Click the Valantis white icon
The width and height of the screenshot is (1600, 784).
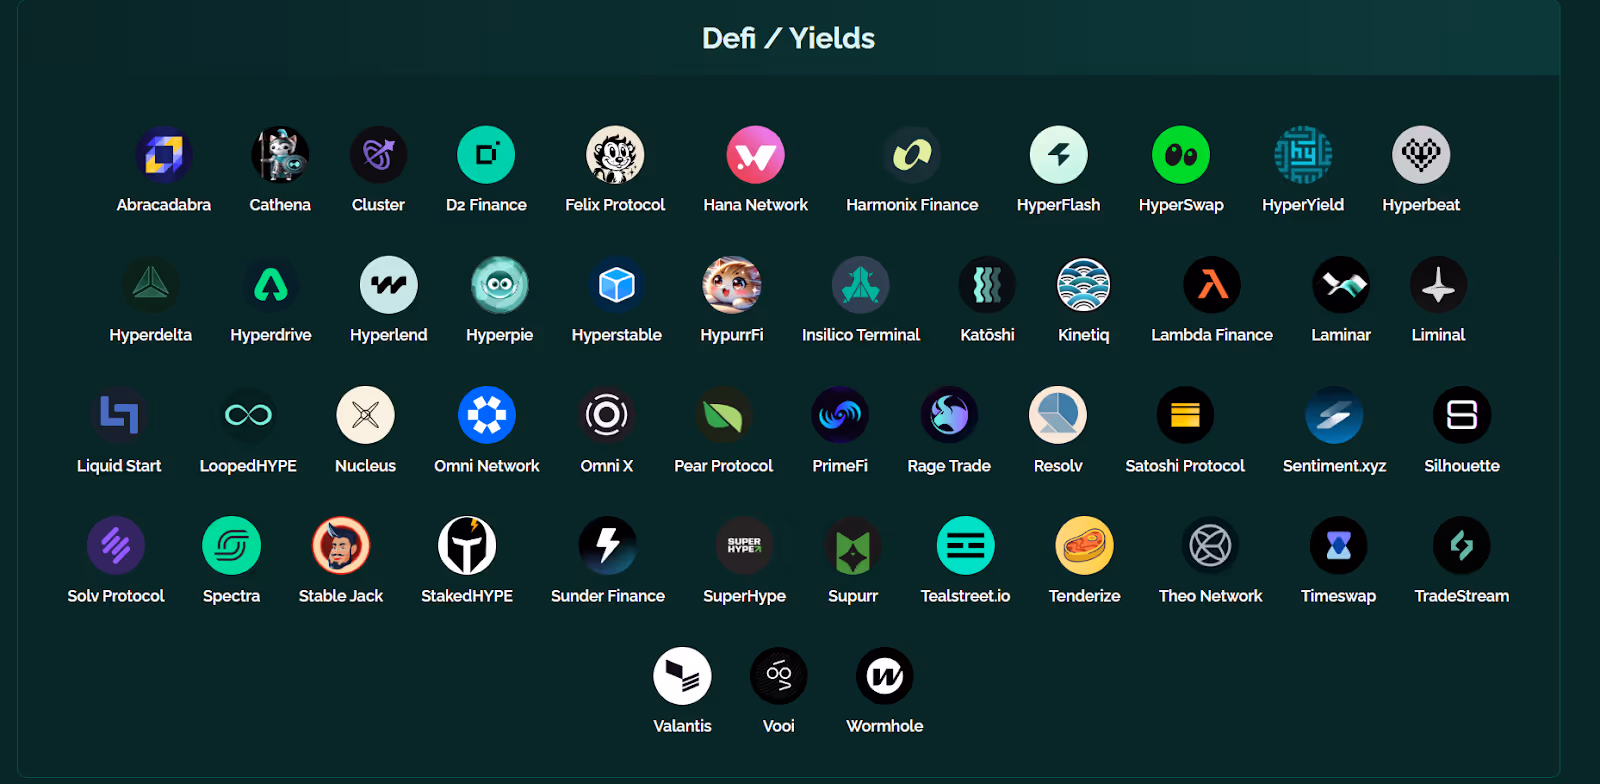[x=683, y=676]
